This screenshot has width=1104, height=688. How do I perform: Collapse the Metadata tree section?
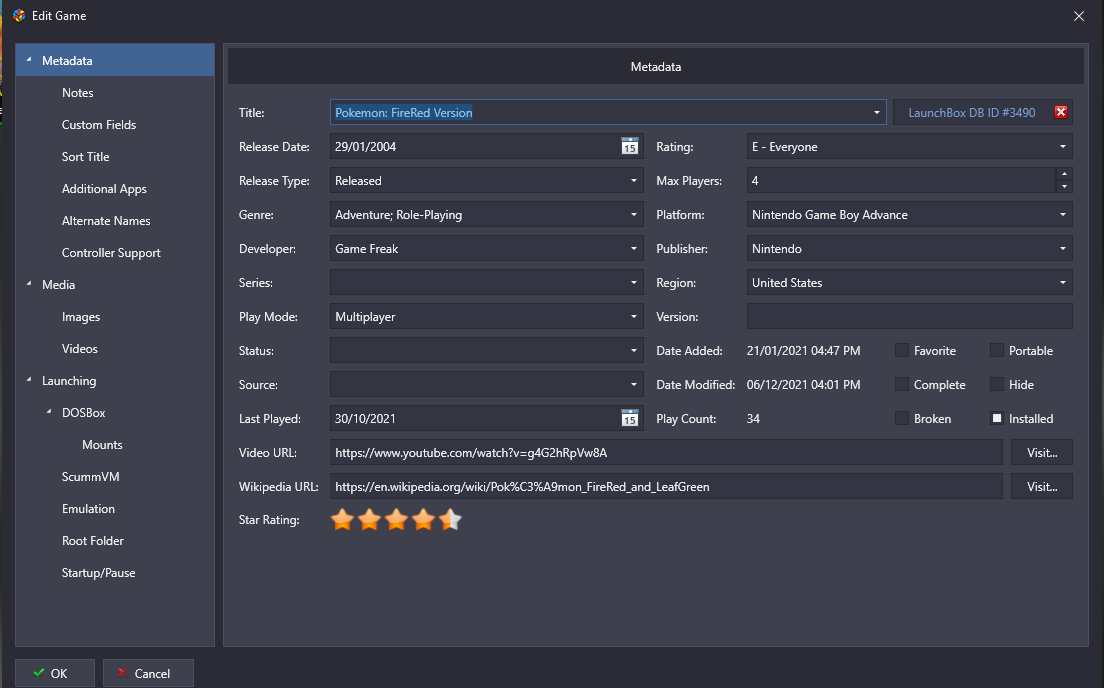pyautogui.click(x=29, y=61)
